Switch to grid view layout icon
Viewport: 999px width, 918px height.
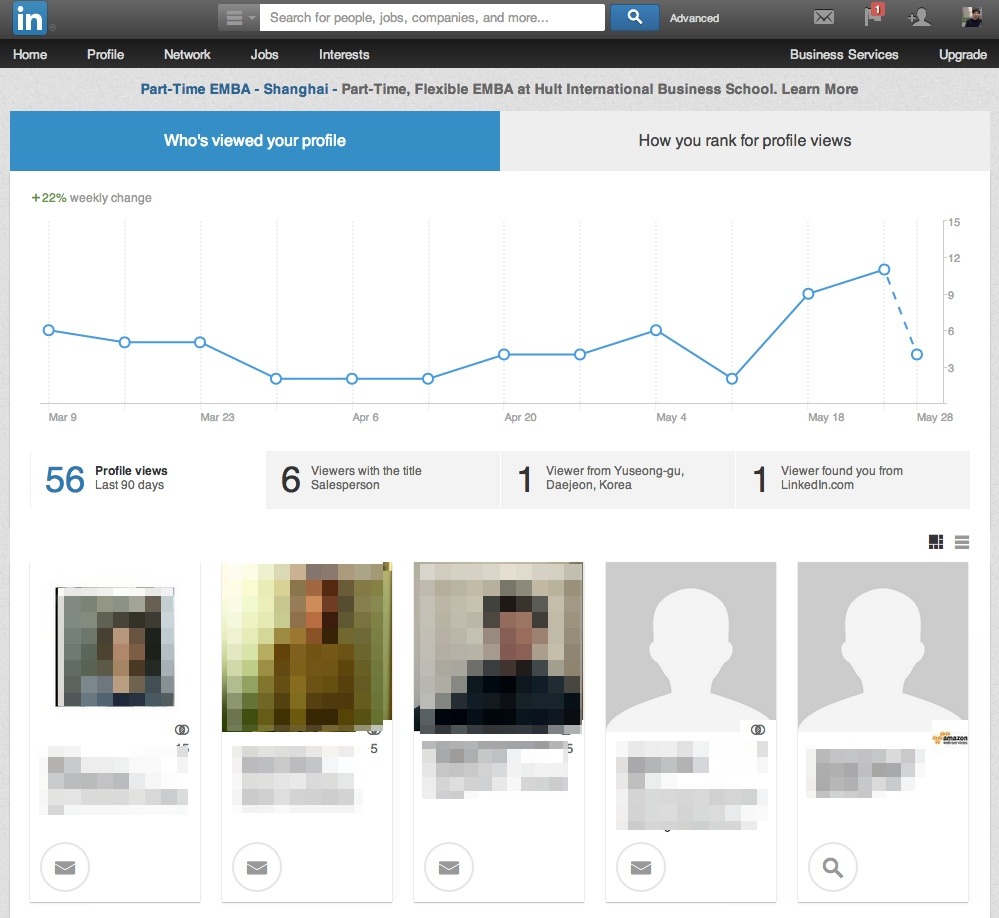click(936, 542)
